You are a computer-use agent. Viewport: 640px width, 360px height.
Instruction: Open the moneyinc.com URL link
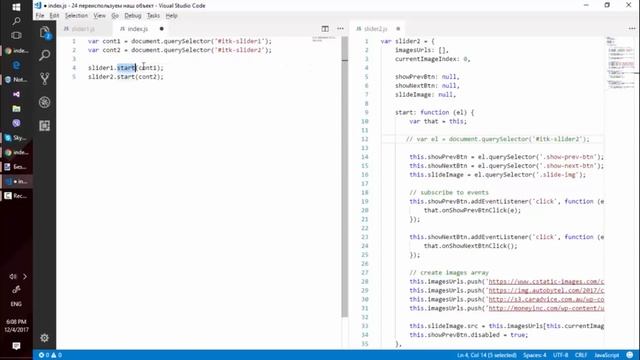pyautogui.click(x=546, y=308)
